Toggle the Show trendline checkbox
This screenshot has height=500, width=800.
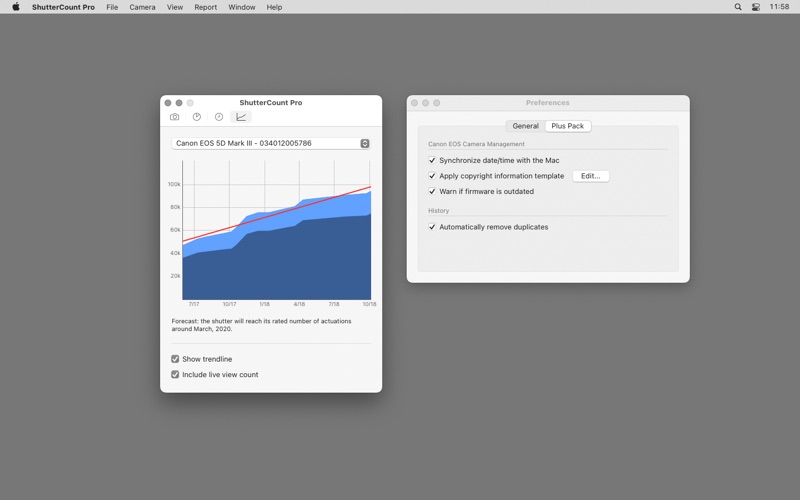coord(175,359)
